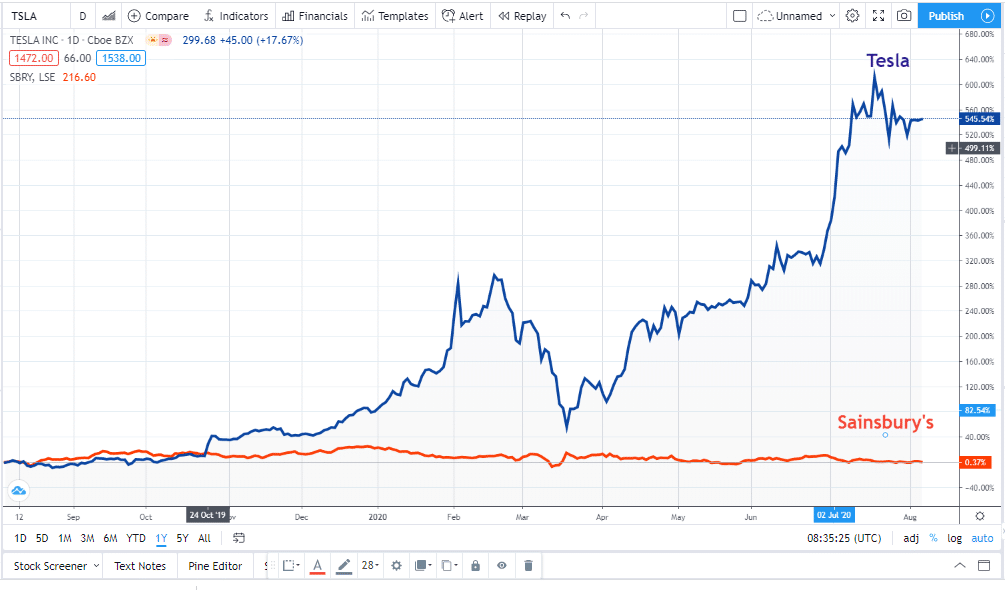Open the clone/copy dropdown
Viewport: 1005px width, 590px height.
pyautogui.click(x=449, y=566)
